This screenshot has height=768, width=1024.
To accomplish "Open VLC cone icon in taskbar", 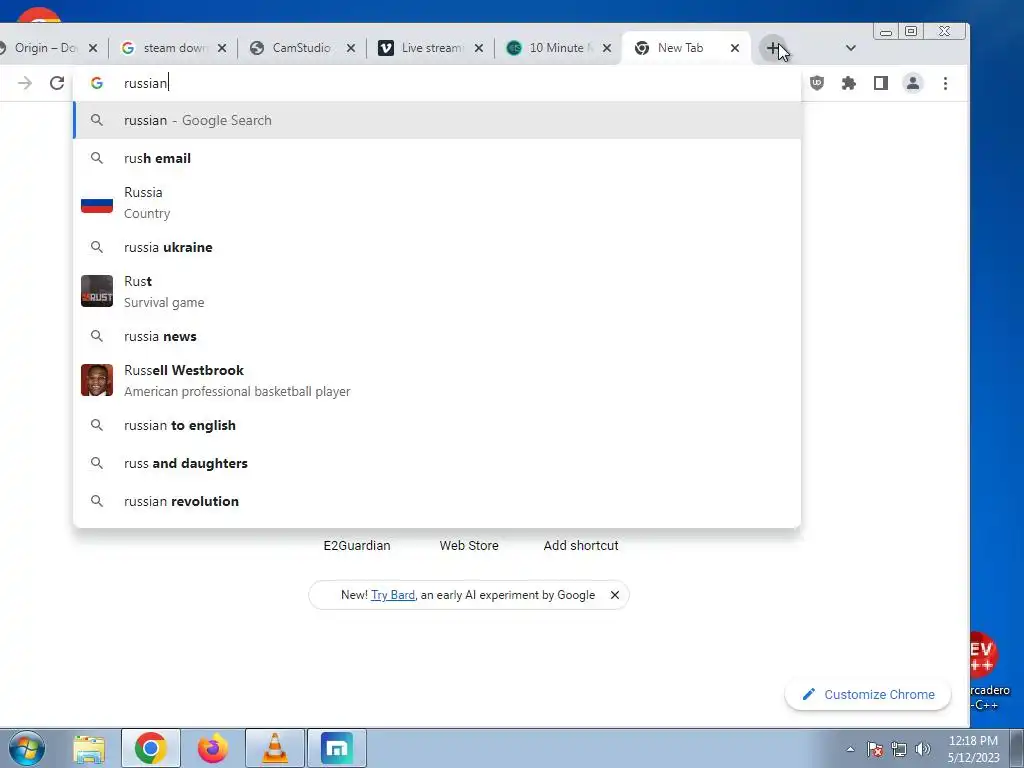I will click(275, 748).
